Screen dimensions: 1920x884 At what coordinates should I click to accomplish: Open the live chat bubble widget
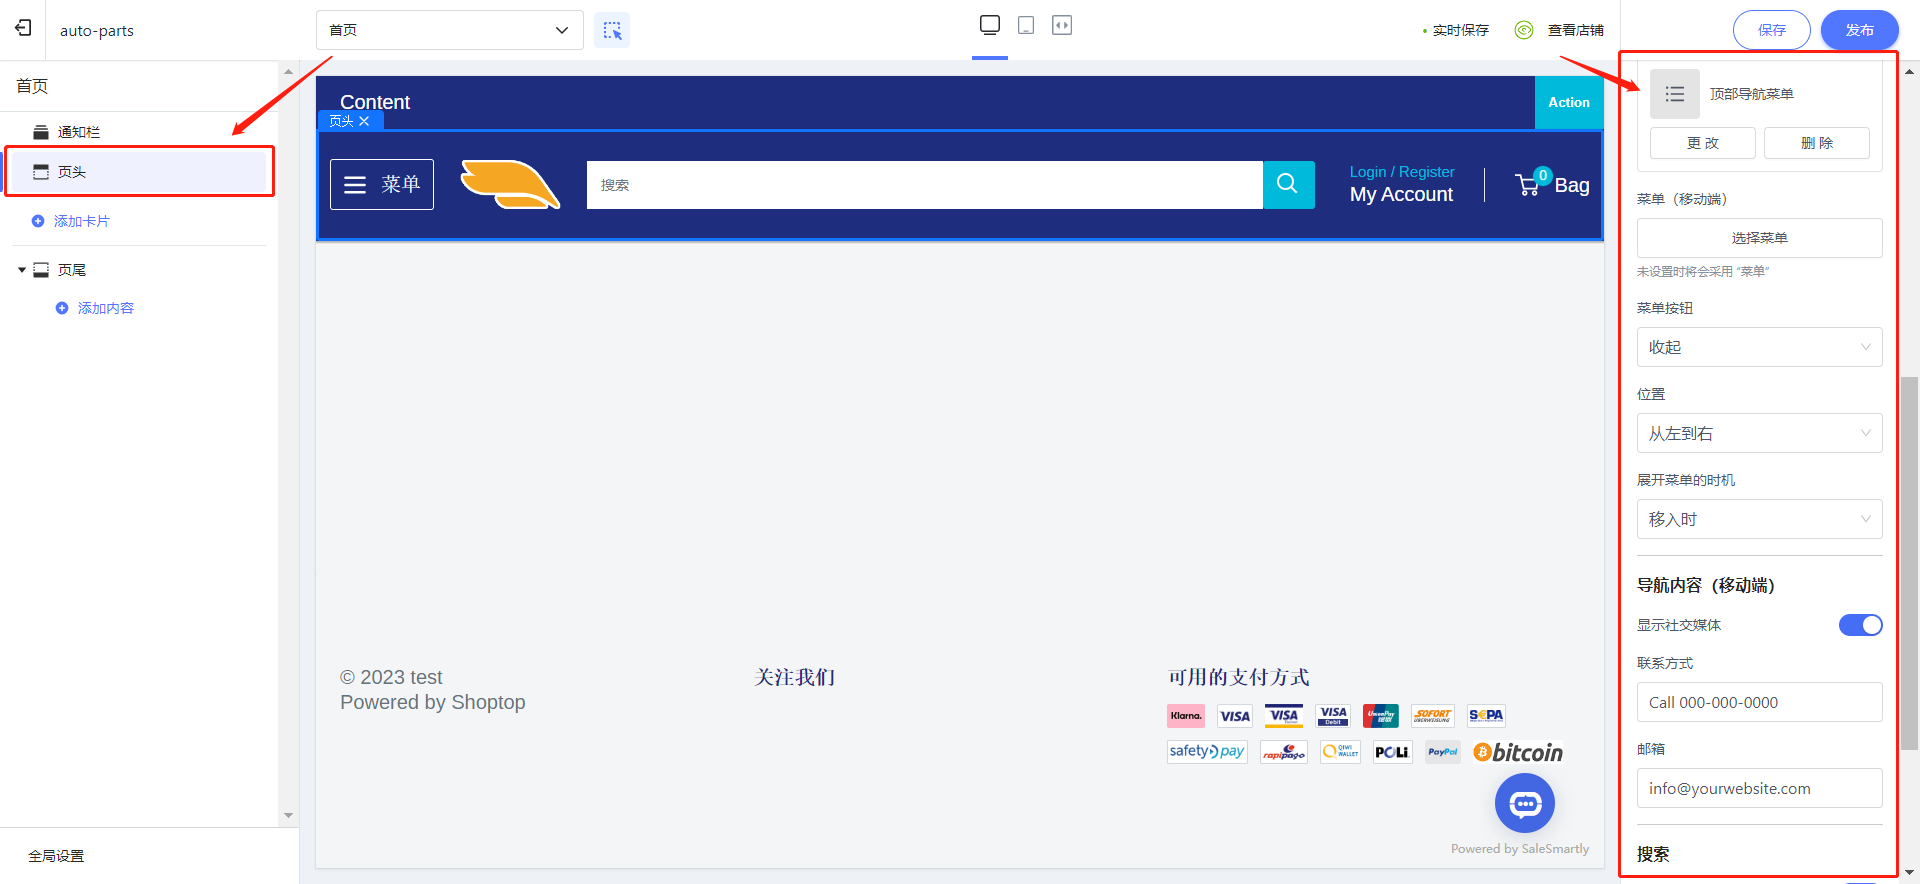pos(1524,803)
